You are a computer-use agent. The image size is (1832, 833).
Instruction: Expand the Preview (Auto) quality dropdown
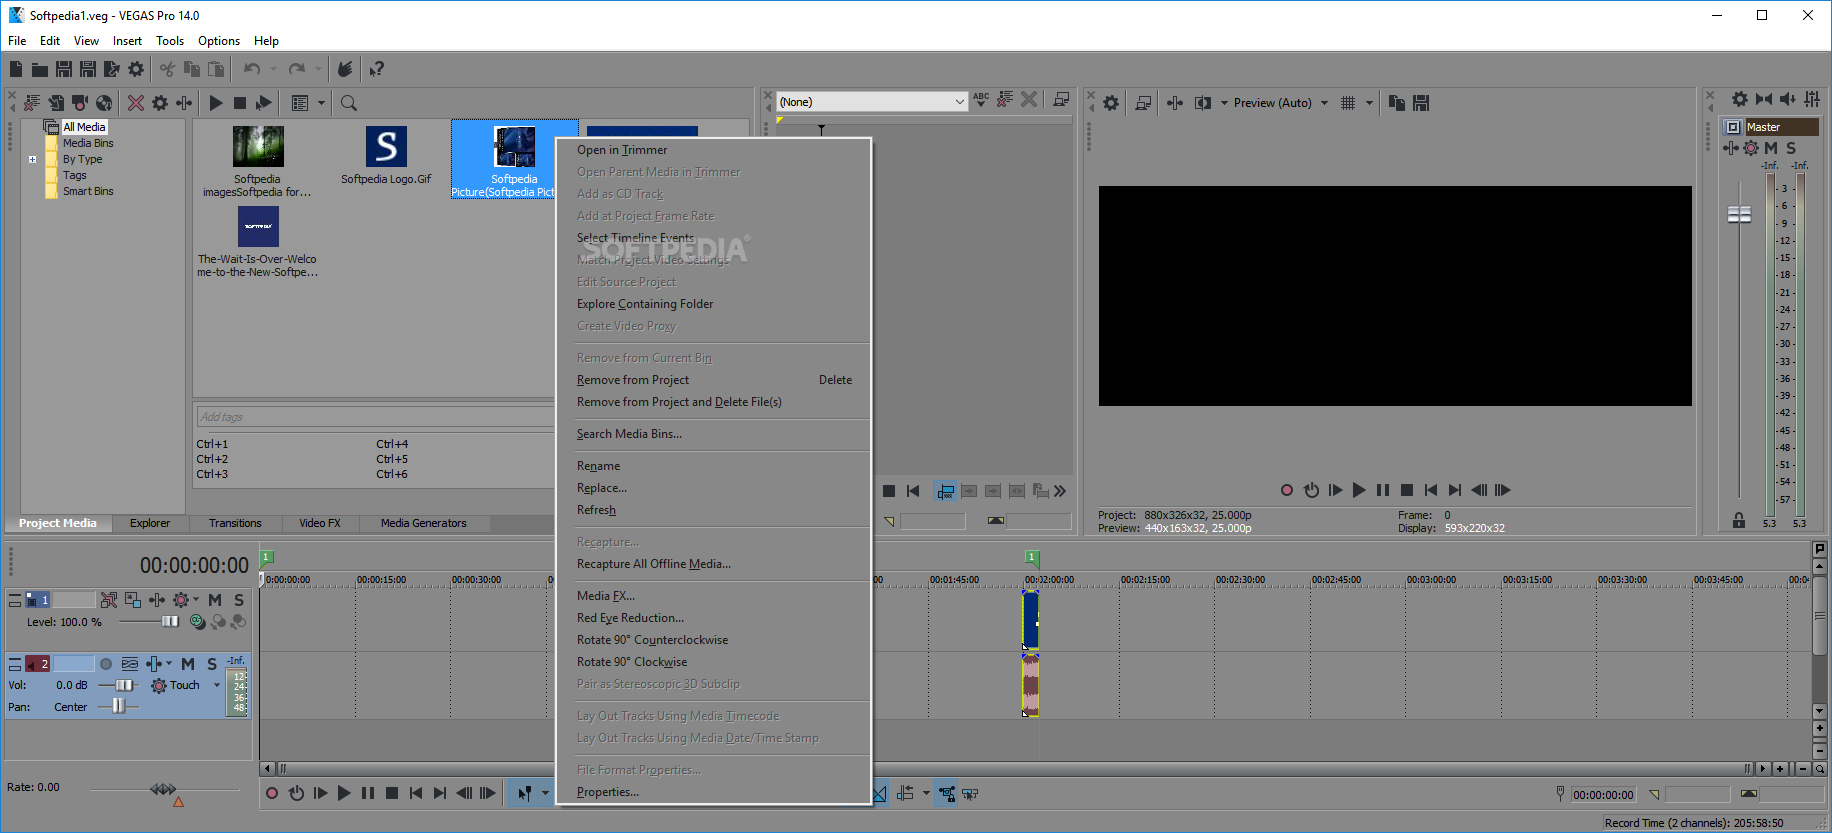coord(1325,103)
